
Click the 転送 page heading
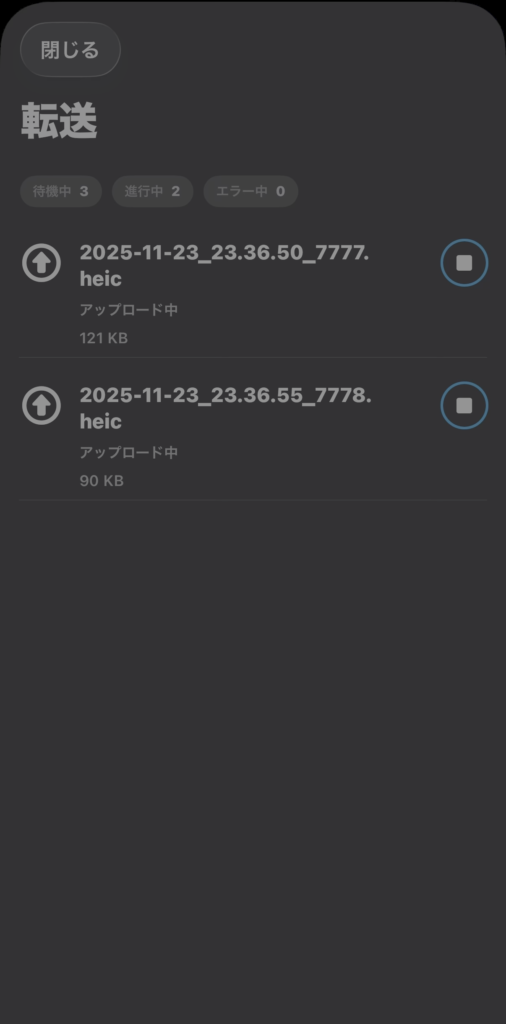click(59, 121)
